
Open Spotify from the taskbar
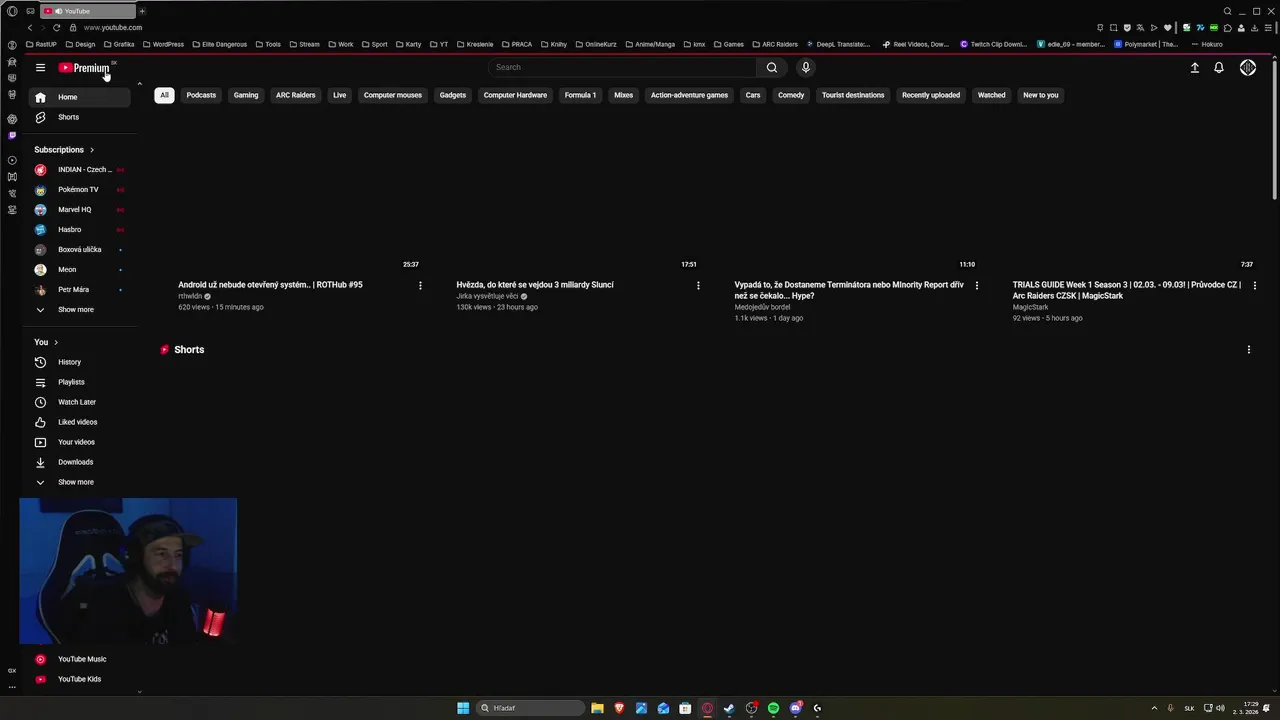(773, 708)
